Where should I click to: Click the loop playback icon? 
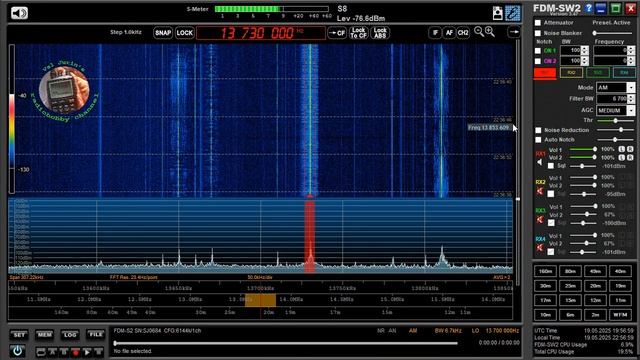41,352
